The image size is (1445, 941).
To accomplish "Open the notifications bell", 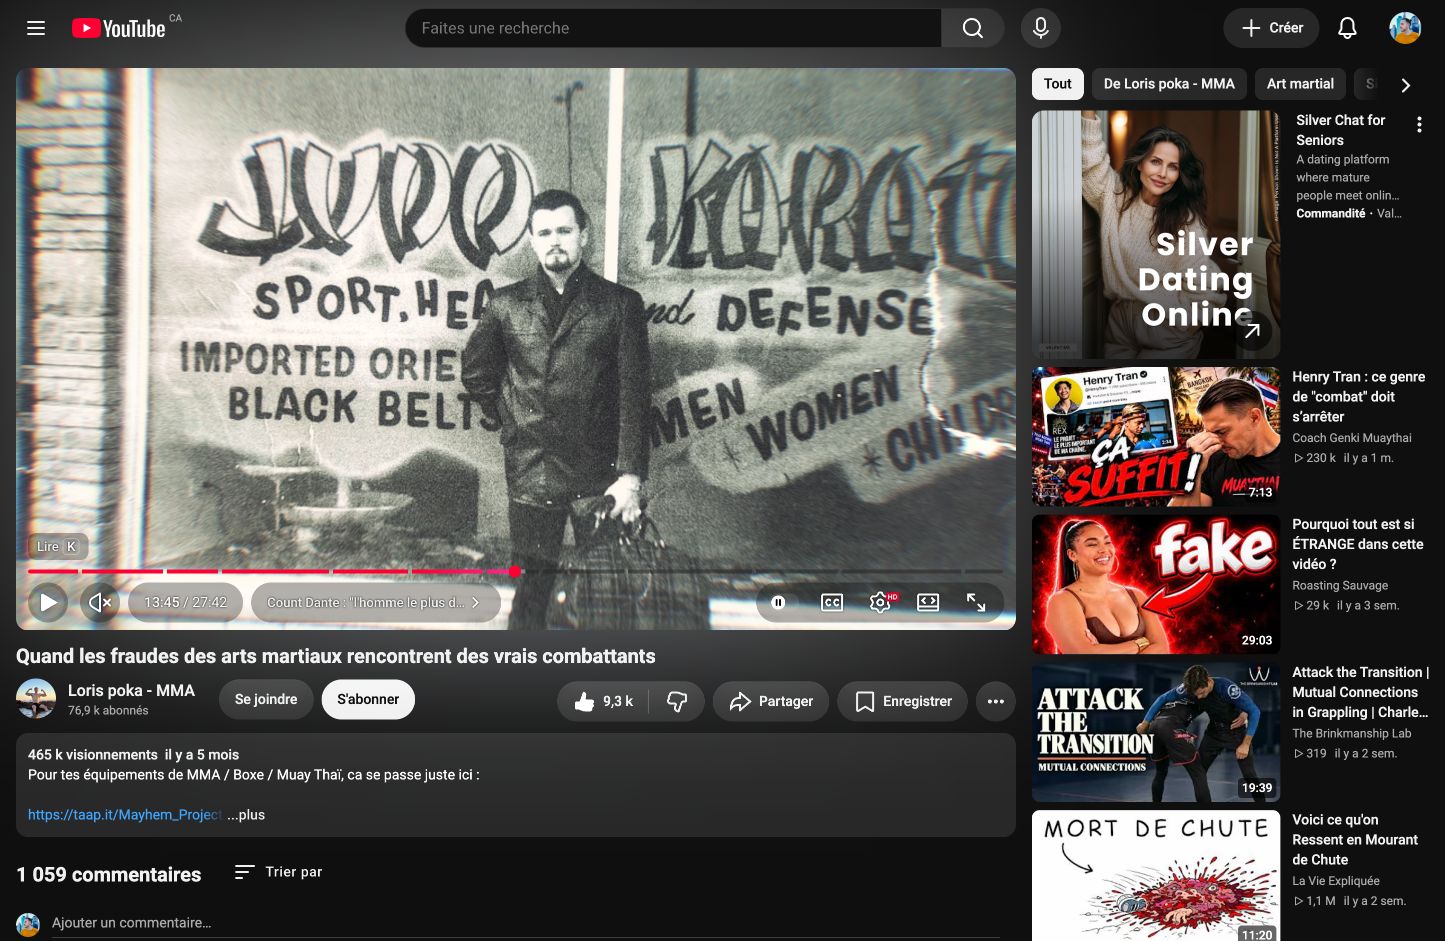I will pyautogui.click(x=1347, y=28).
